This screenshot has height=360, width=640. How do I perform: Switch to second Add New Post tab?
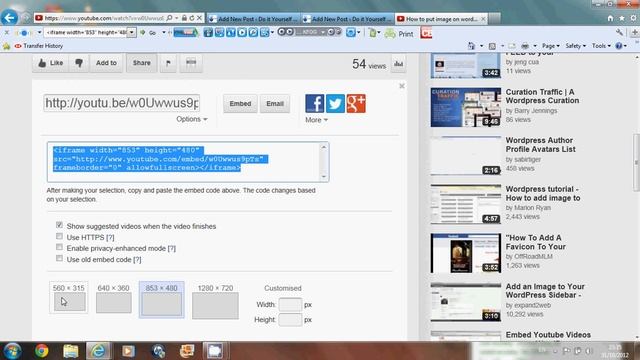(347, 19)
